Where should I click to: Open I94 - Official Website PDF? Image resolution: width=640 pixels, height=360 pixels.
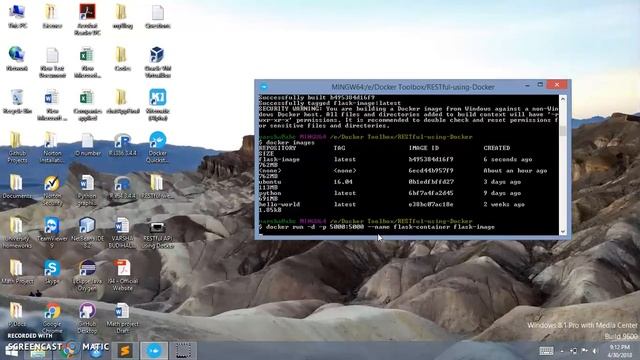click(x=122, y=275)
